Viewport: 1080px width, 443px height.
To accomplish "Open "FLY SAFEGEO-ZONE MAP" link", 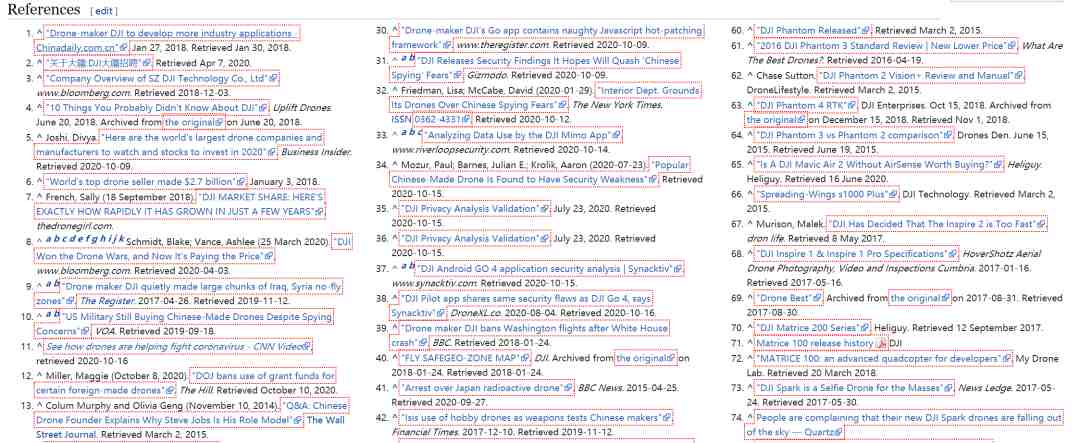I will click(466, 358).
